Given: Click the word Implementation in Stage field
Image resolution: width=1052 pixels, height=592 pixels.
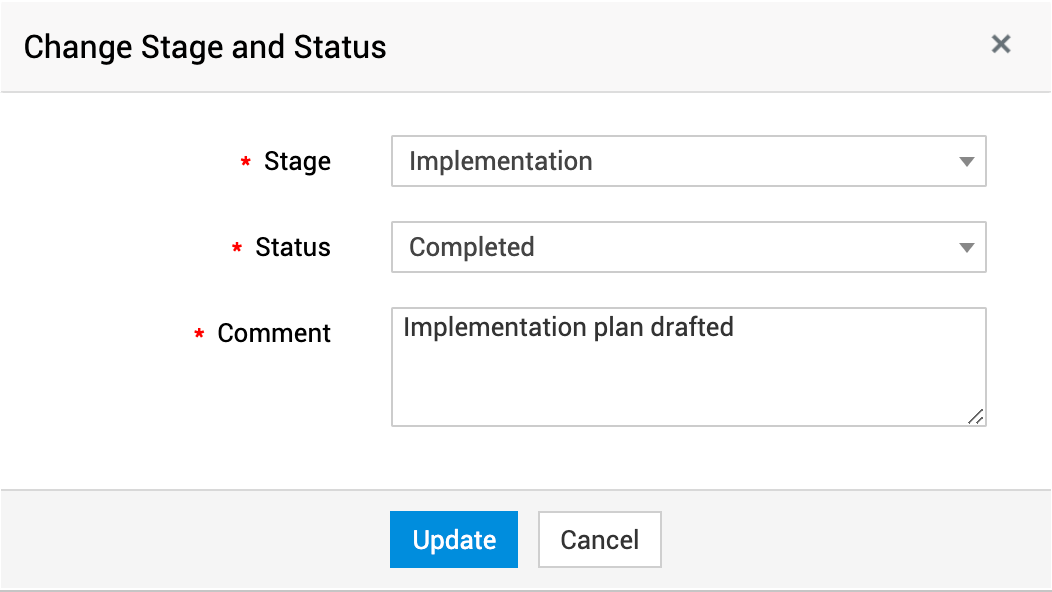Looking at the screenshot, I should point(500,161).
